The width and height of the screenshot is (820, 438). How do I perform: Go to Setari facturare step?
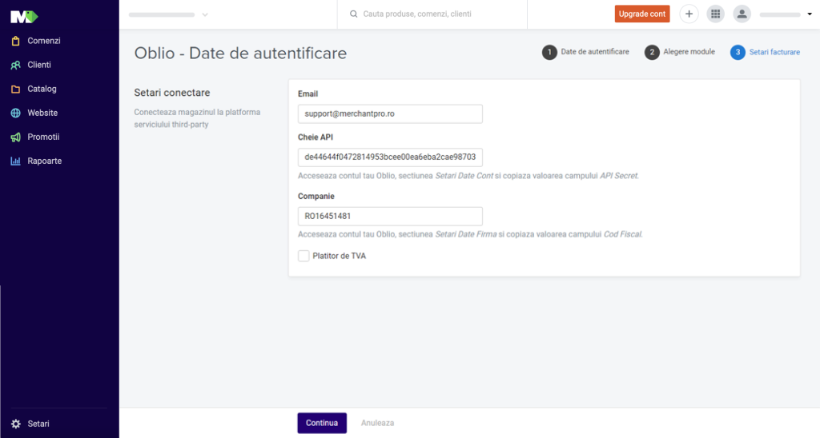[775, 52]
